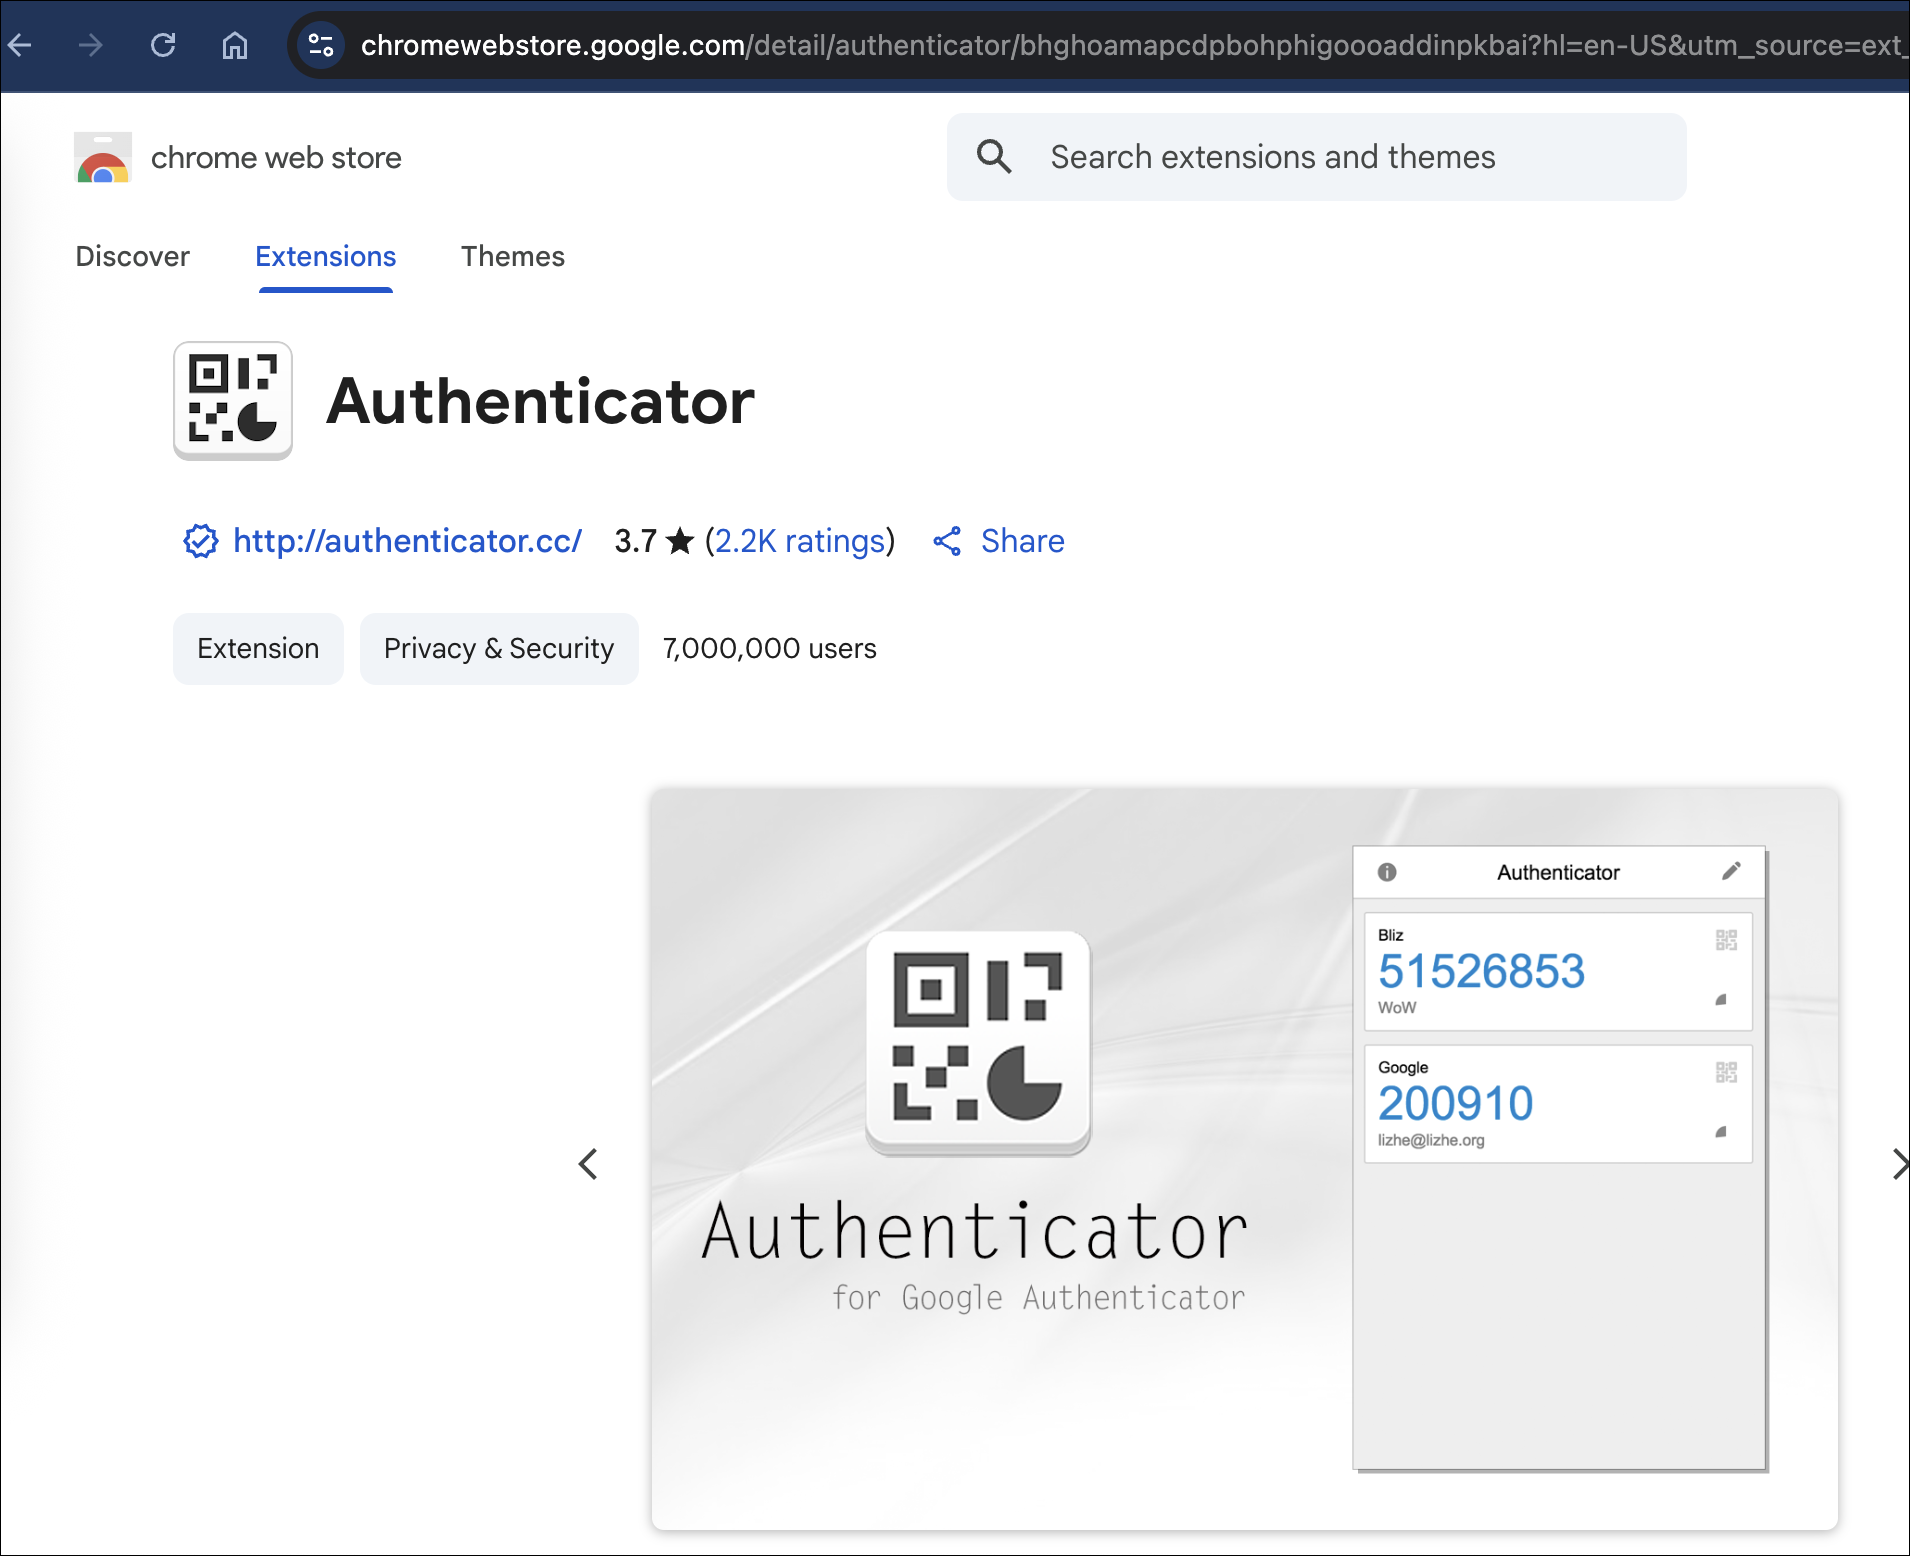
Task: Open site permission settings in the address bar
Action: (321, 45)
